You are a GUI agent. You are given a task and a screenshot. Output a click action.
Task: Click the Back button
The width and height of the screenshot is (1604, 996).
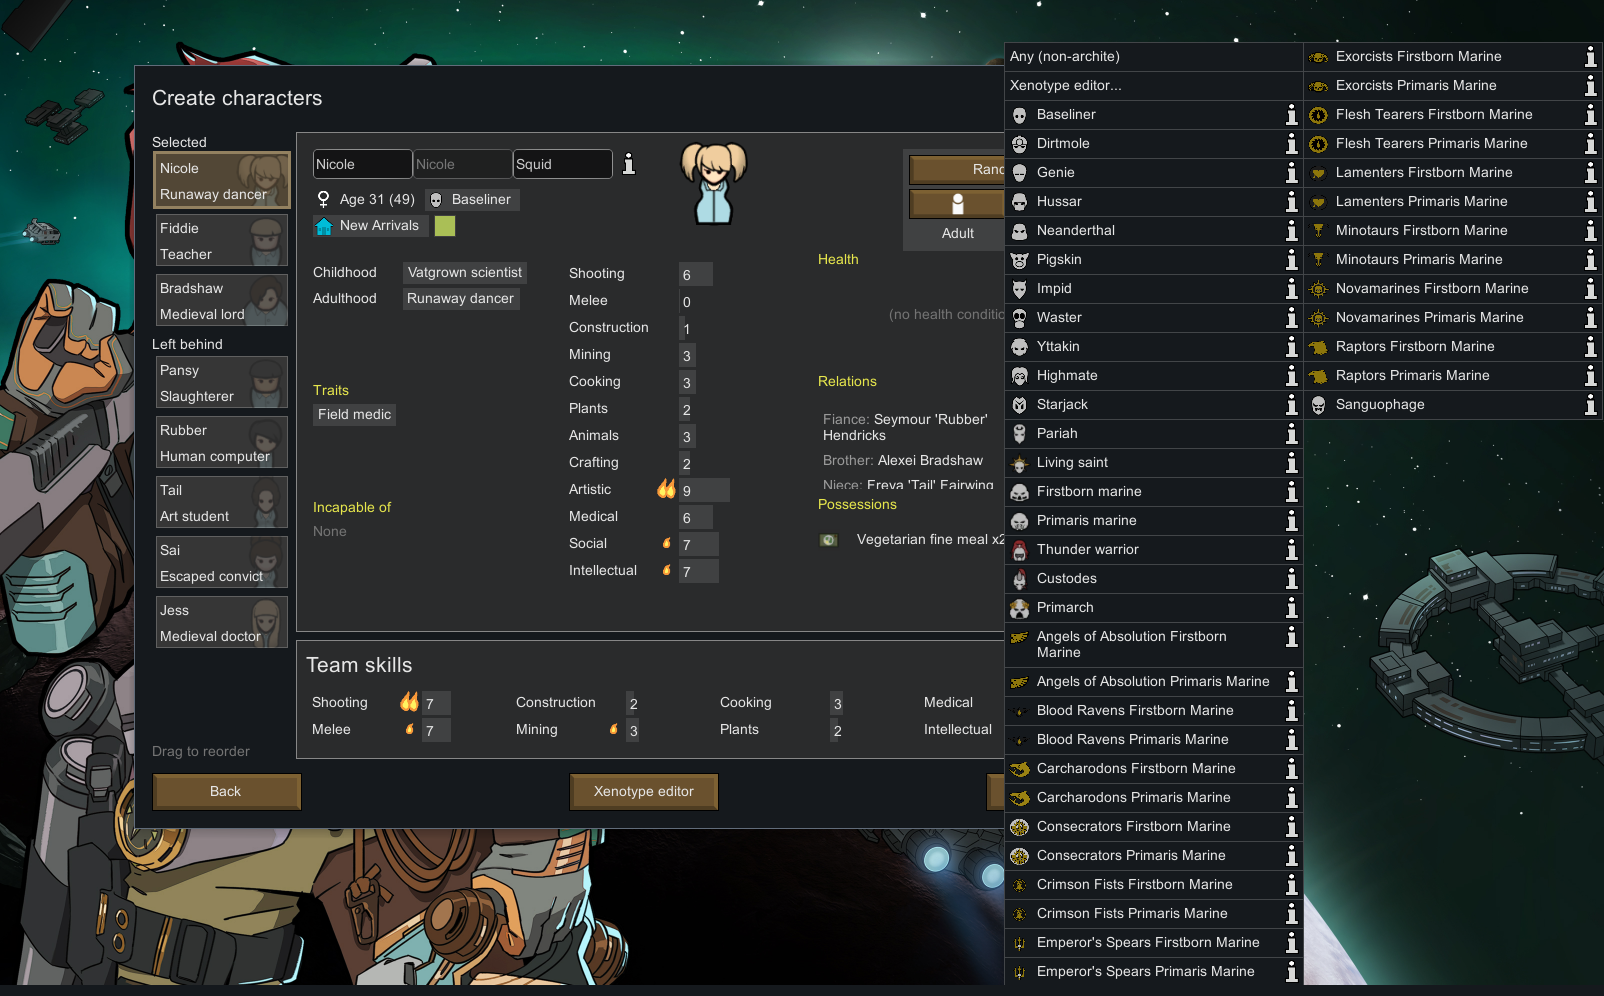226,791
